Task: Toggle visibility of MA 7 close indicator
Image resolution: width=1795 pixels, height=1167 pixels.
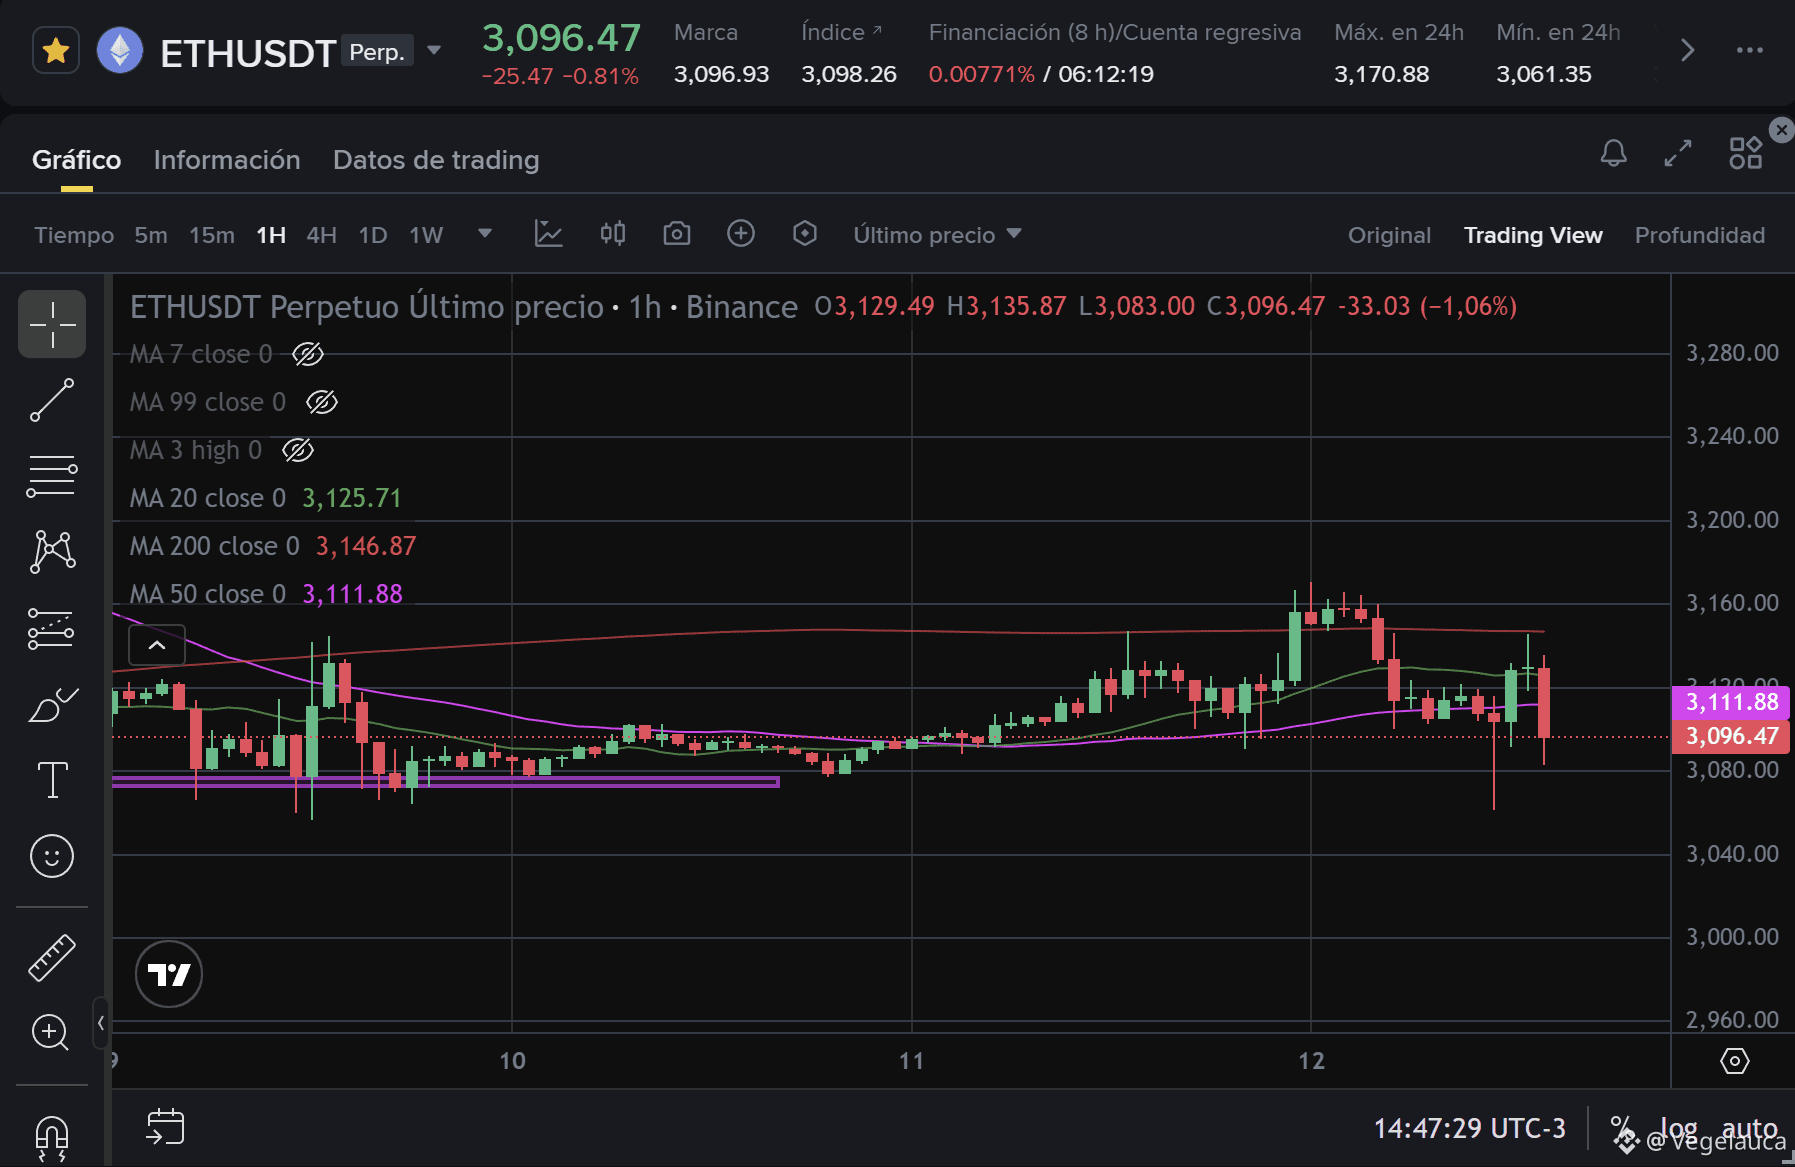Action: coord(308,354)
